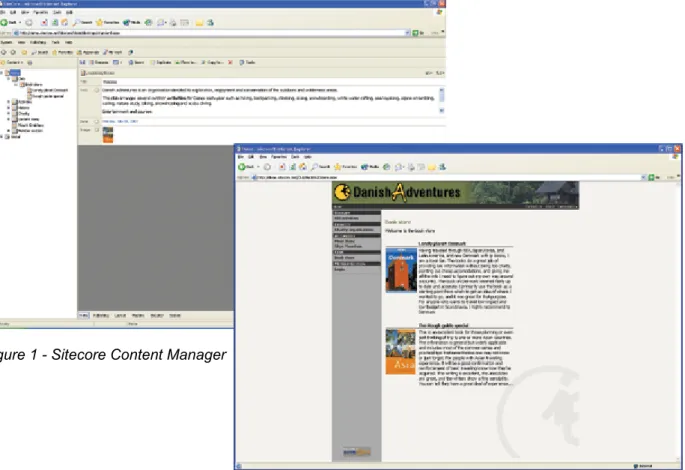Click Print icon in Sitecore browser toolbar

[x=173, y=22]
